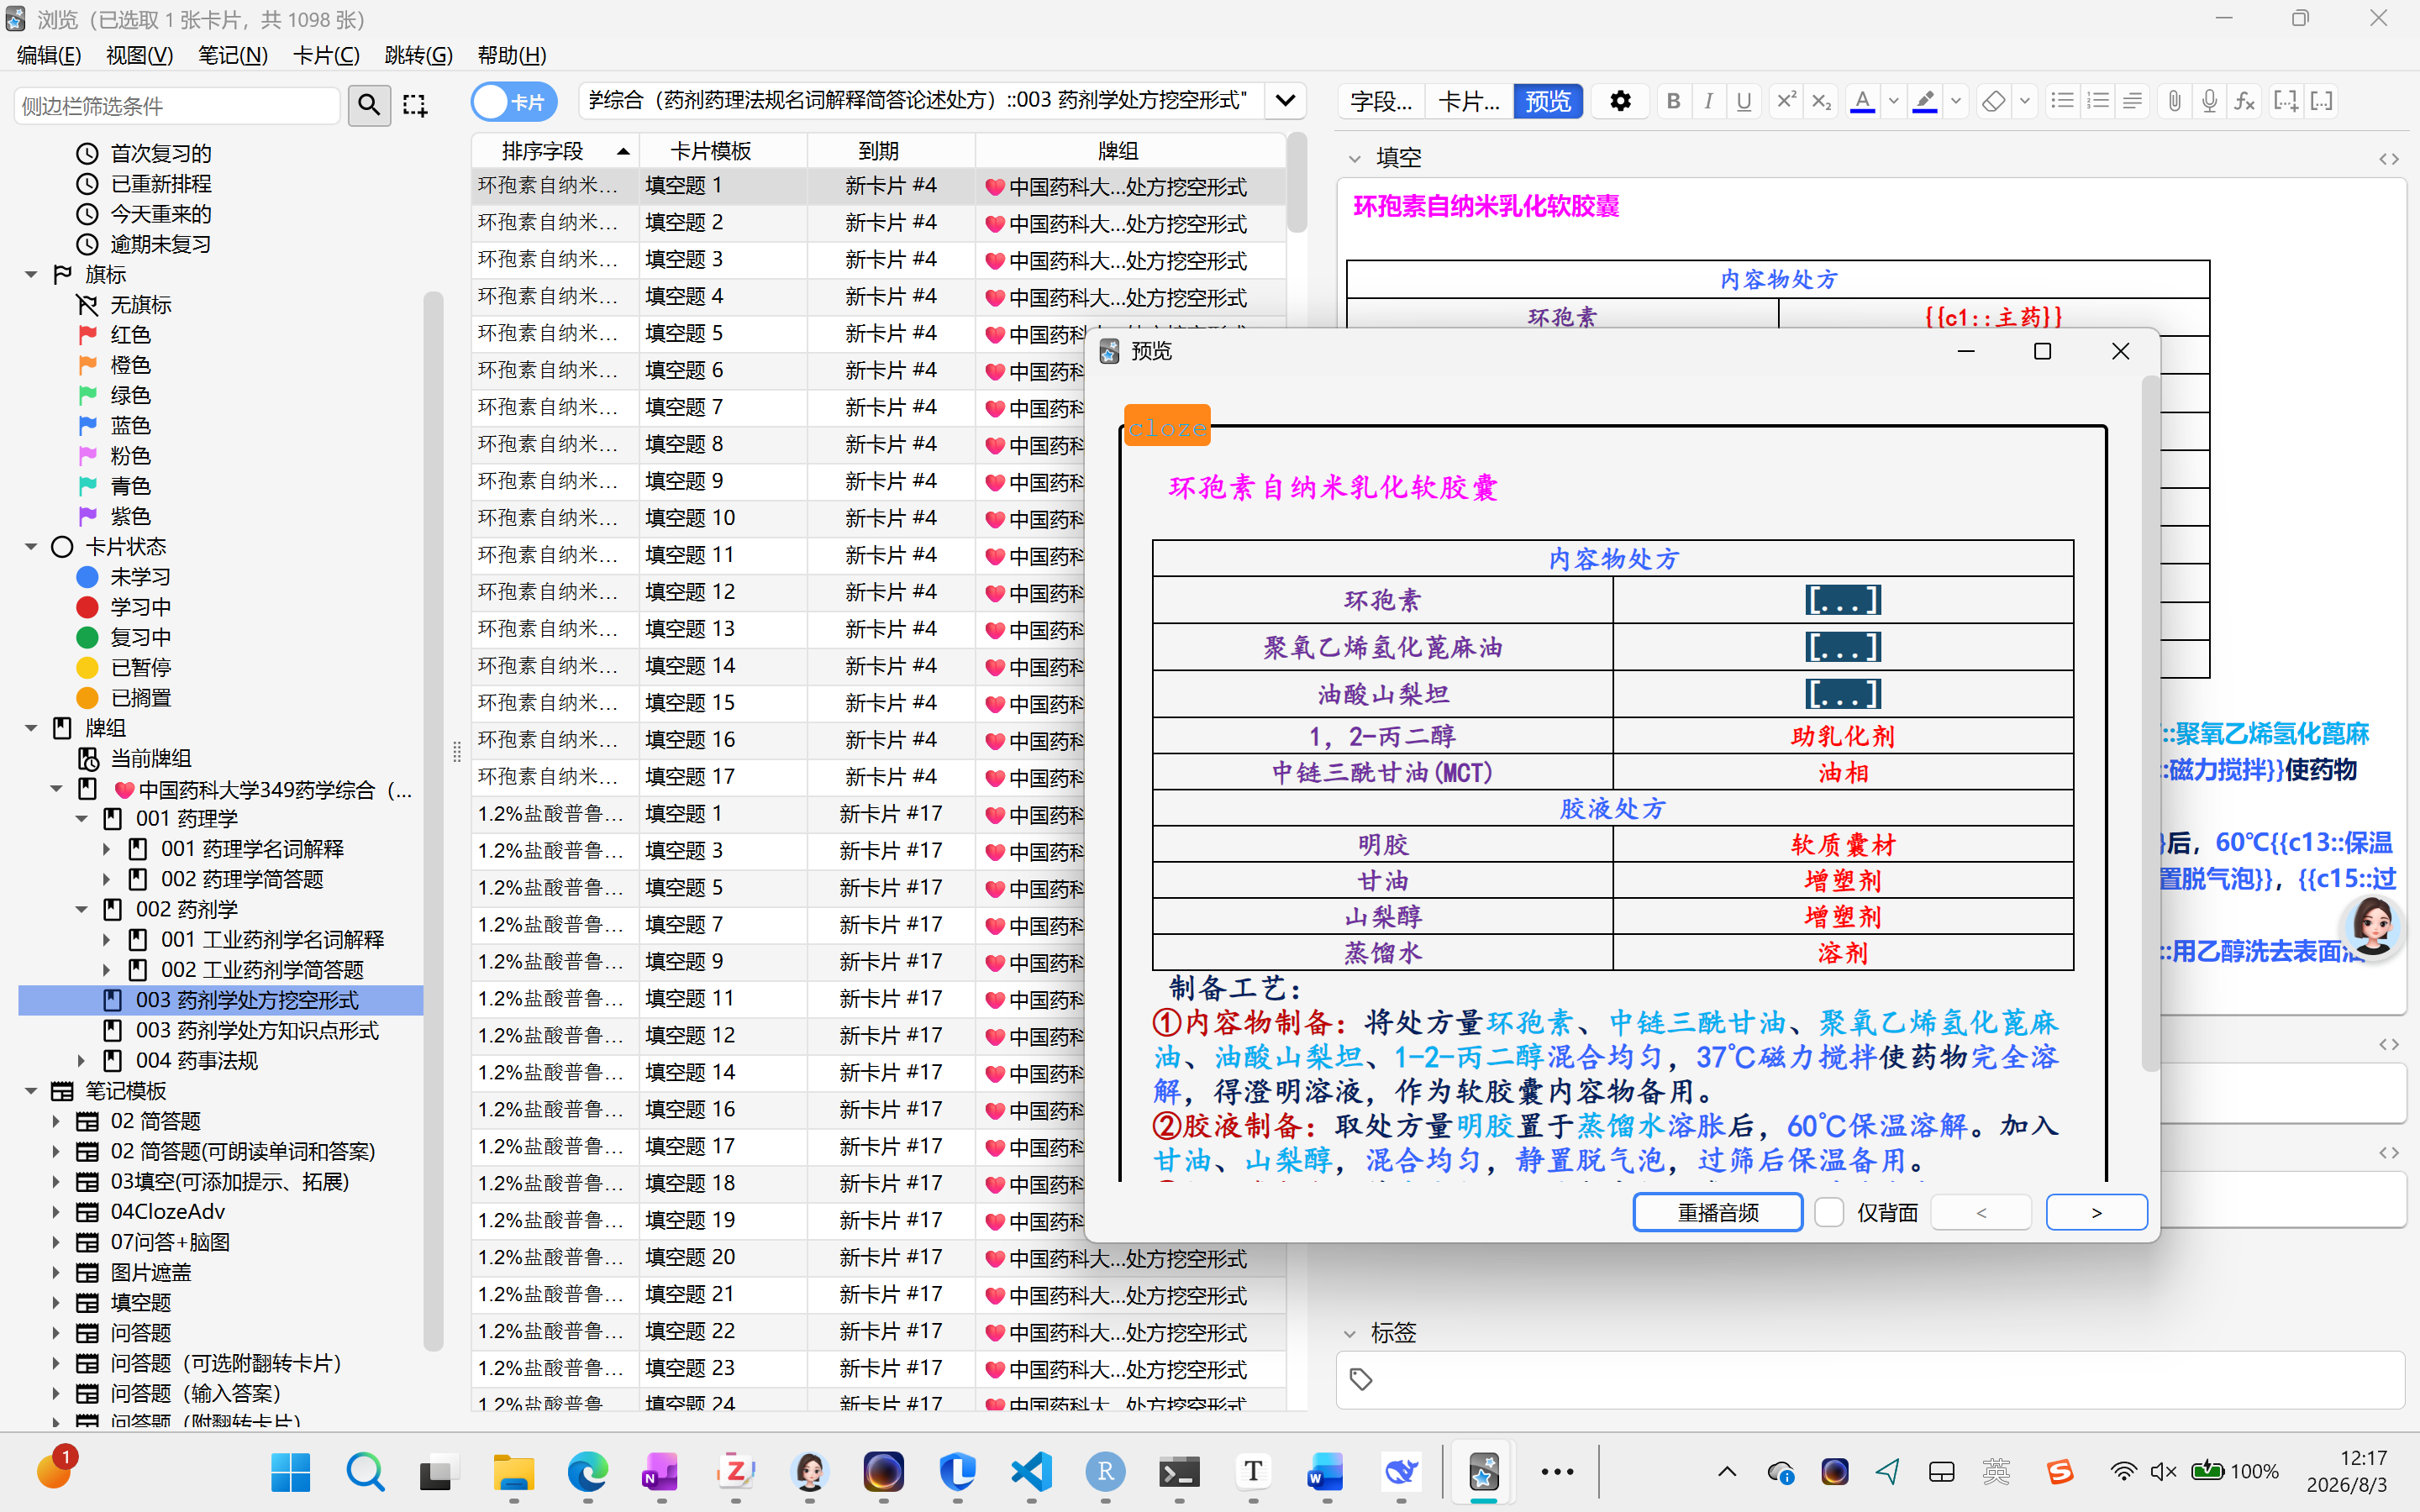Click the eraser remove-formatting icon
The height and width of the screenshot is (1512, 2420).
click(1993, 101)
